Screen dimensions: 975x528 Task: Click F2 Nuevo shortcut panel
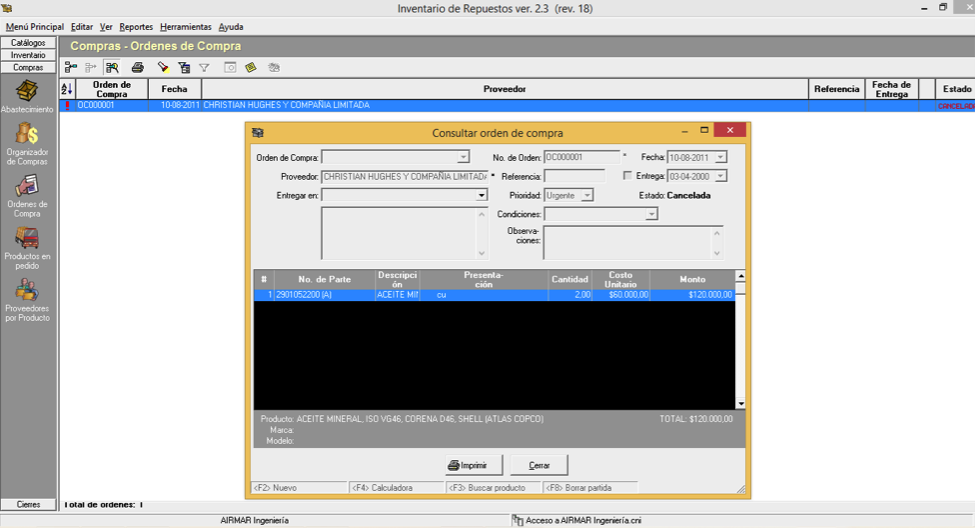pos(298,488)
